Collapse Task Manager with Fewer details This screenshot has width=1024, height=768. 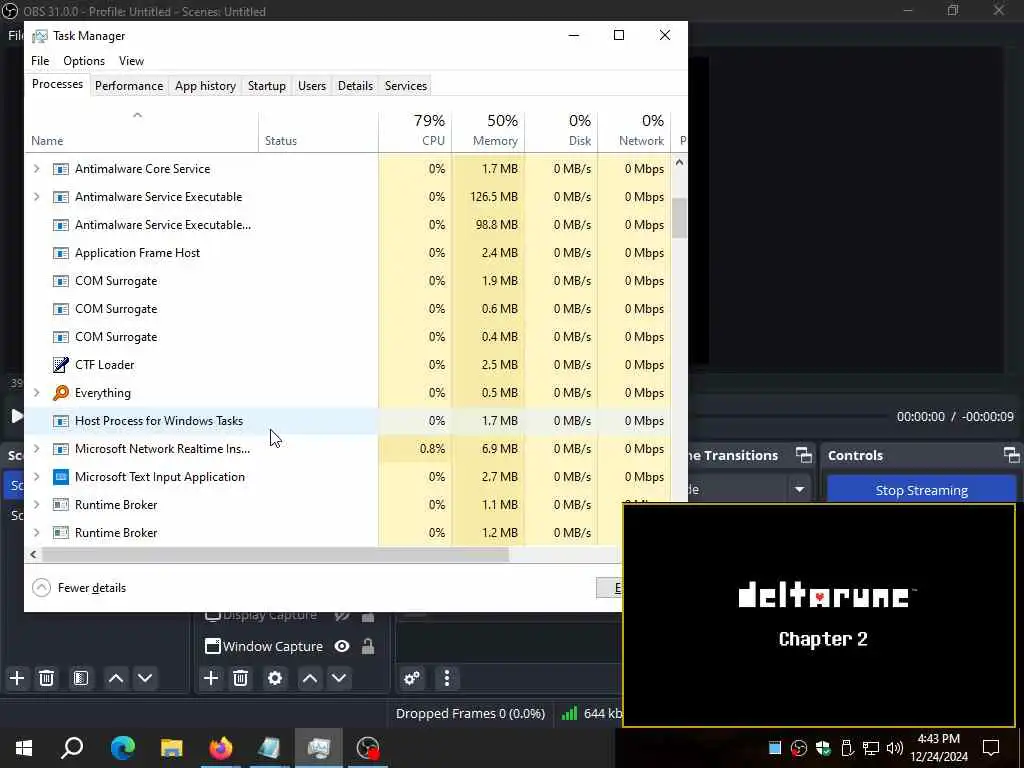point(79,588)
